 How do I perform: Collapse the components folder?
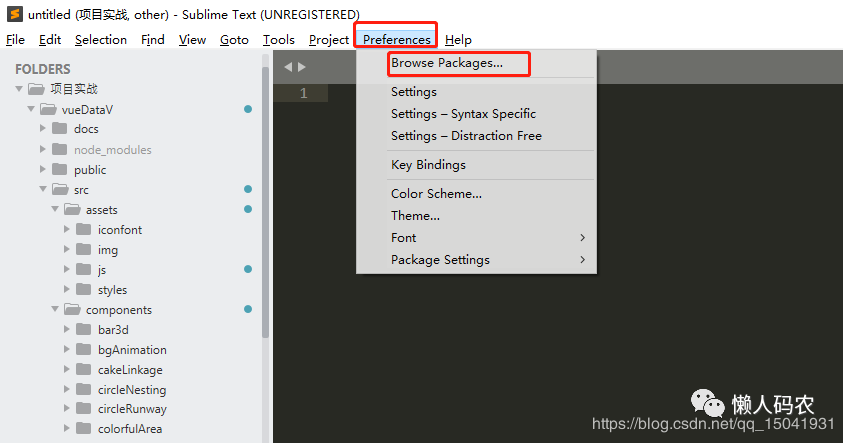55,309
